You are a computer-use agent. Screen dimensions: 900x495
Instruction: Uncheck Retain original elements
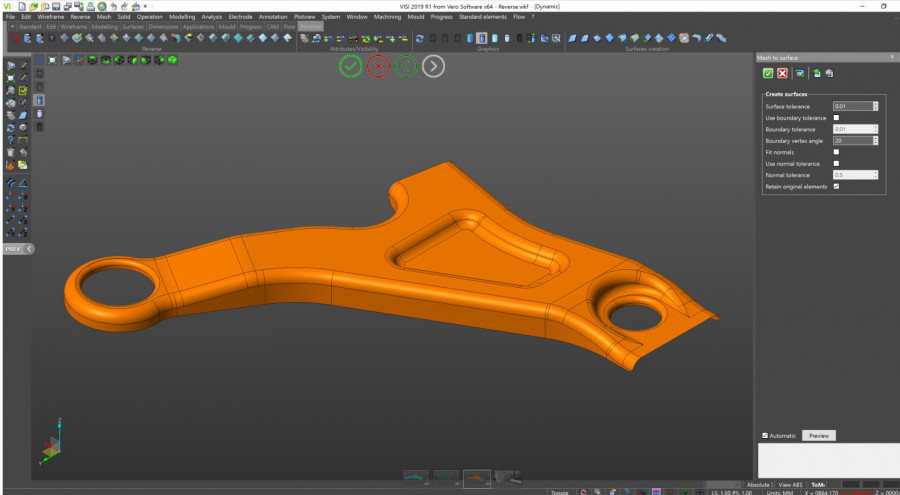(836, 187)
